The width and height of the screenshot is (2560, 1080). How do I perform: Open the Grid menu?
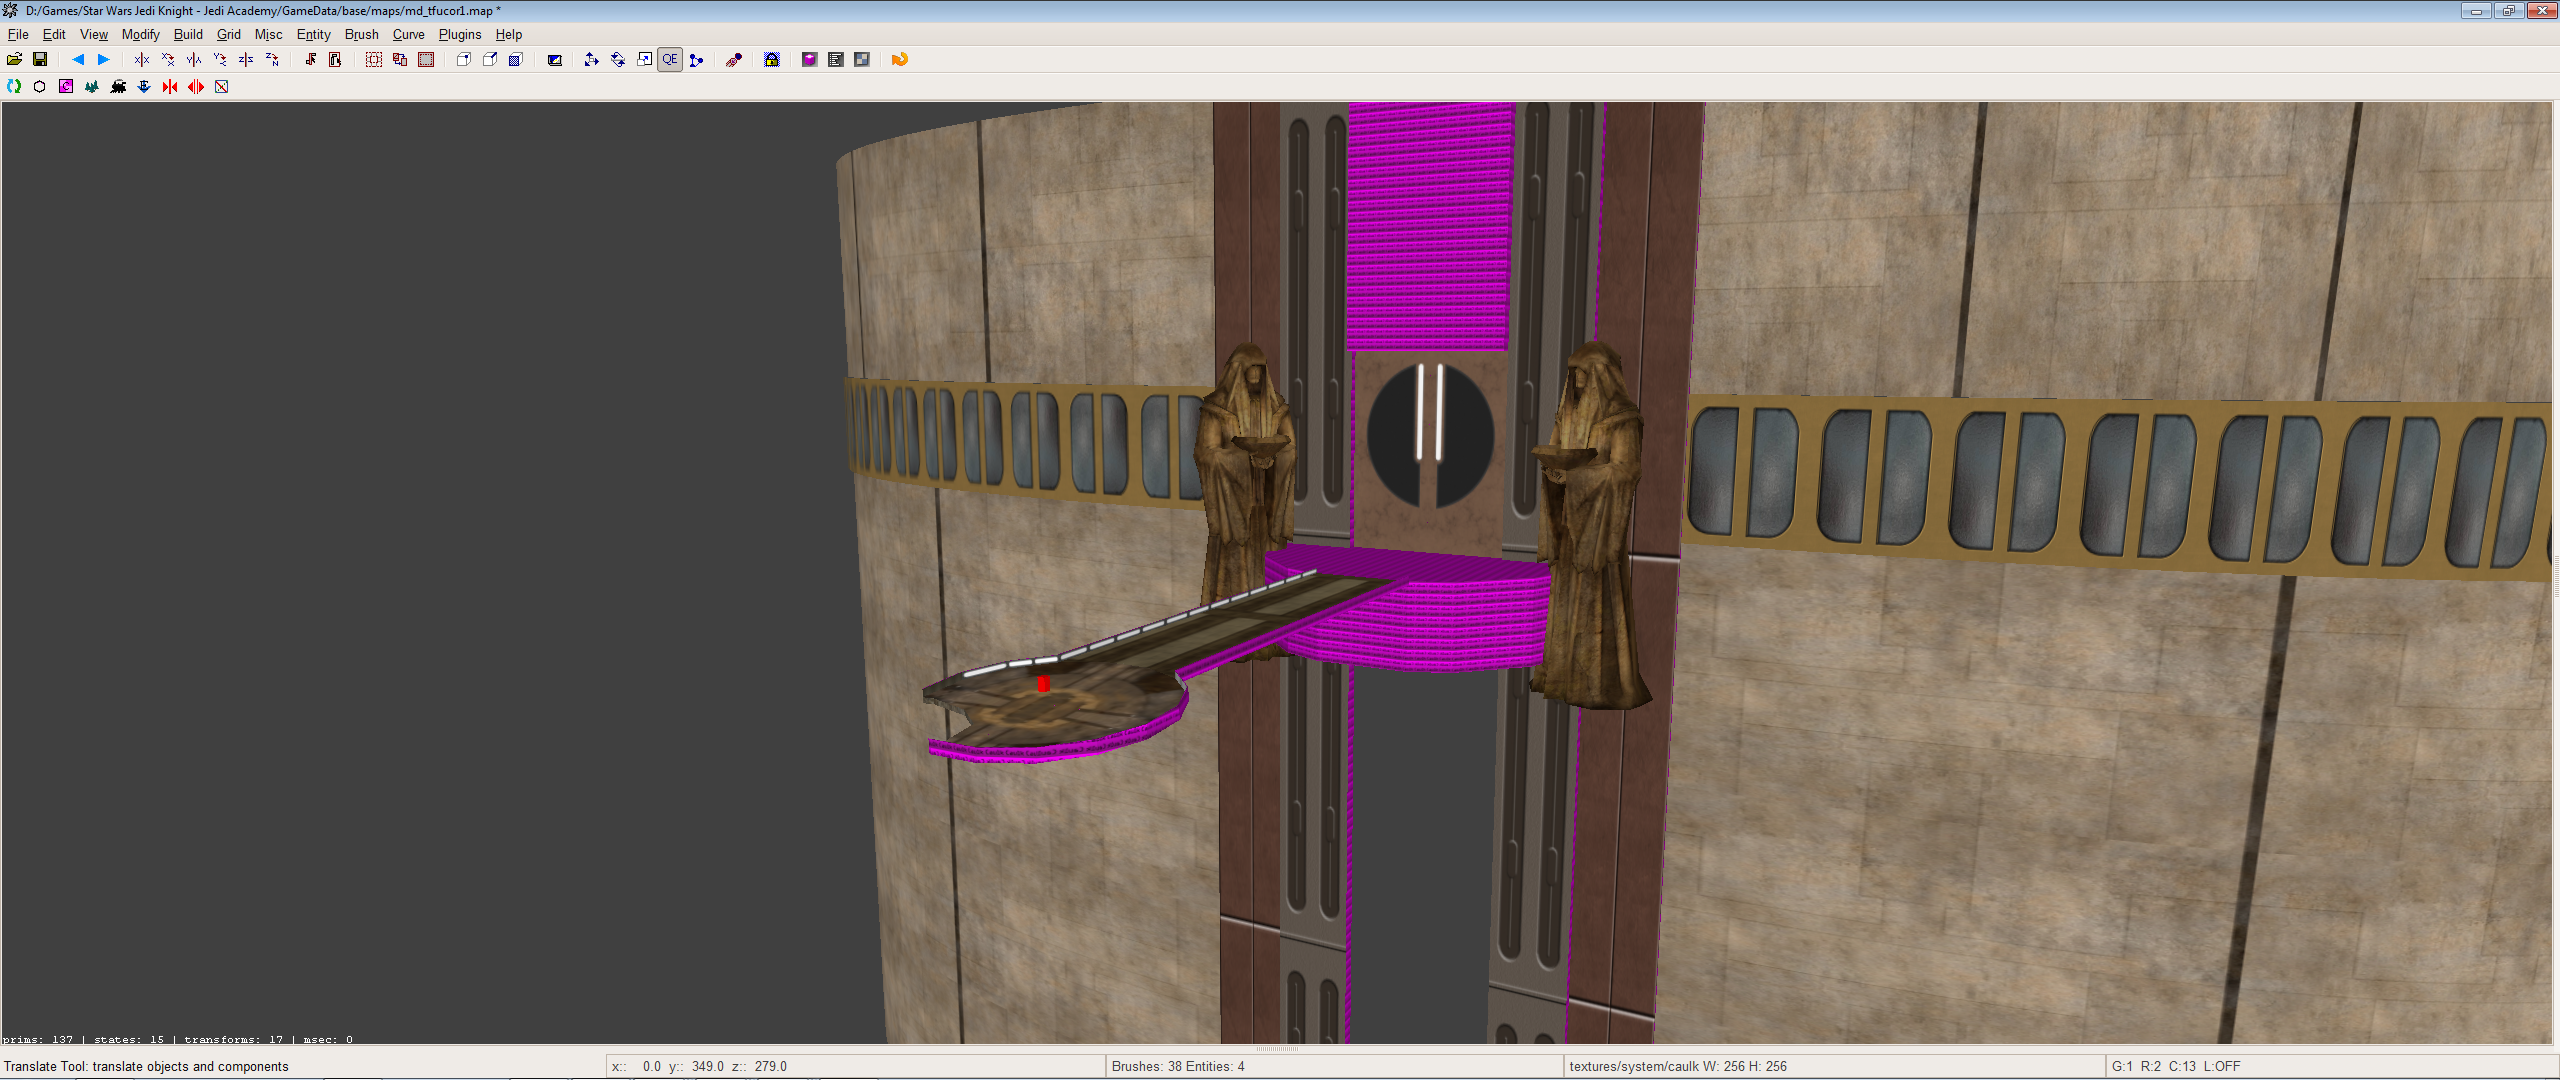click(x=229, y=34)
